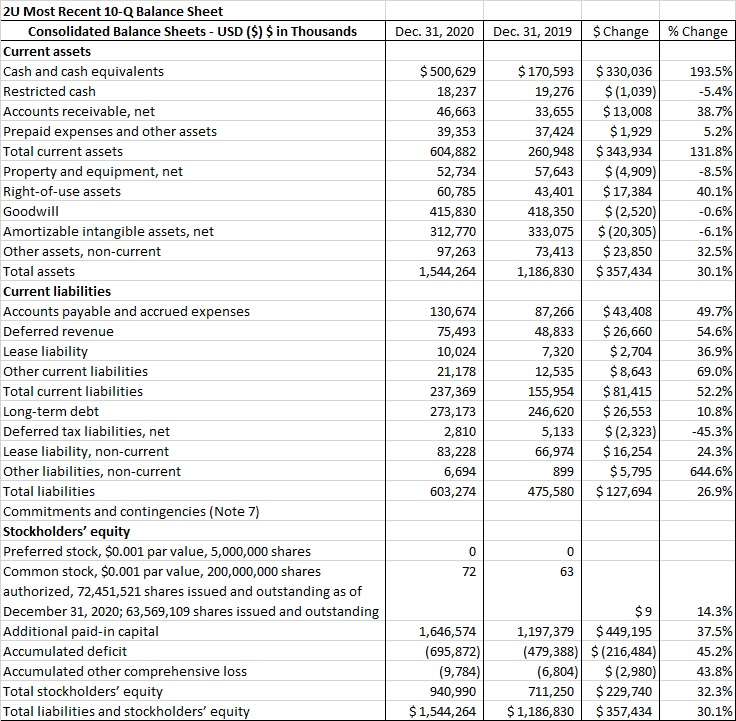This screenshot has height=721, width=736.
Task: Select the $500,629 cash value cell
Action: click(435, 71)
